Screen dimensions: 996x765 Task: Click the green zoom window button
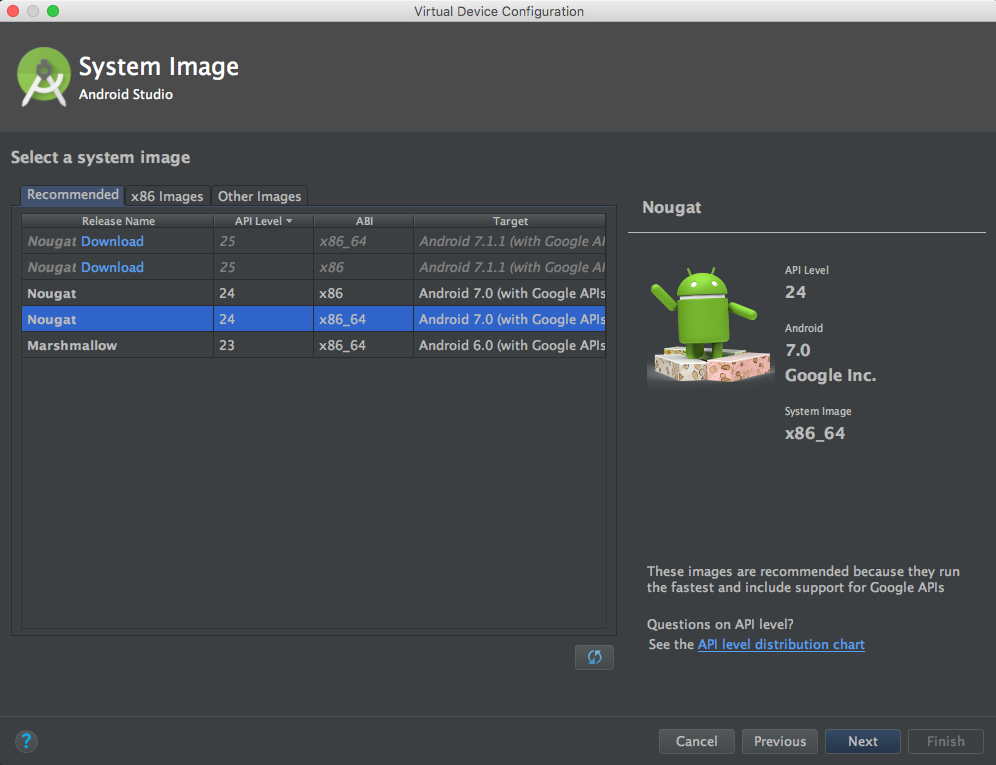click(x=53, y=11)
